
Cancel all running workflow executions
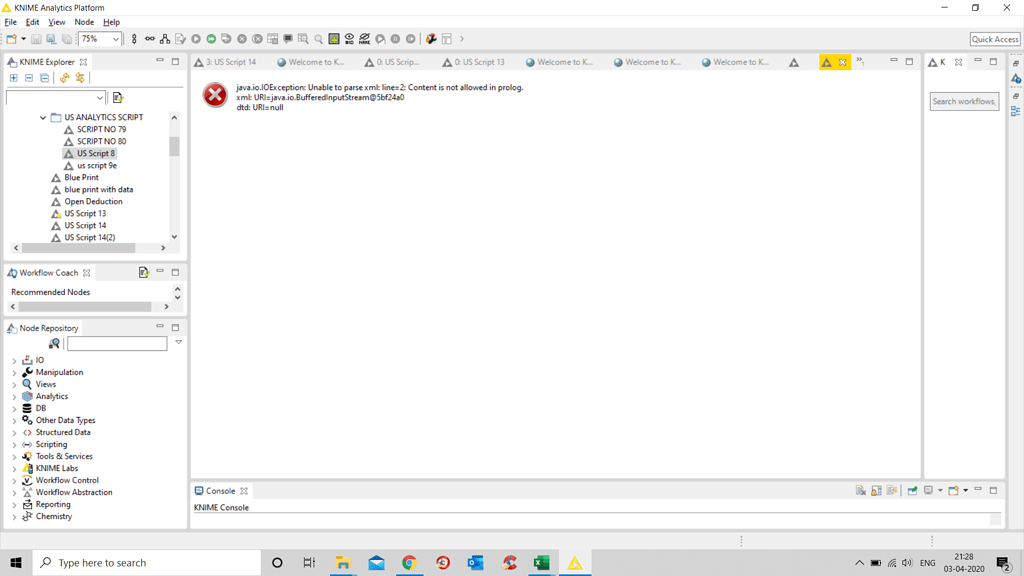click(x=257, y=39)
